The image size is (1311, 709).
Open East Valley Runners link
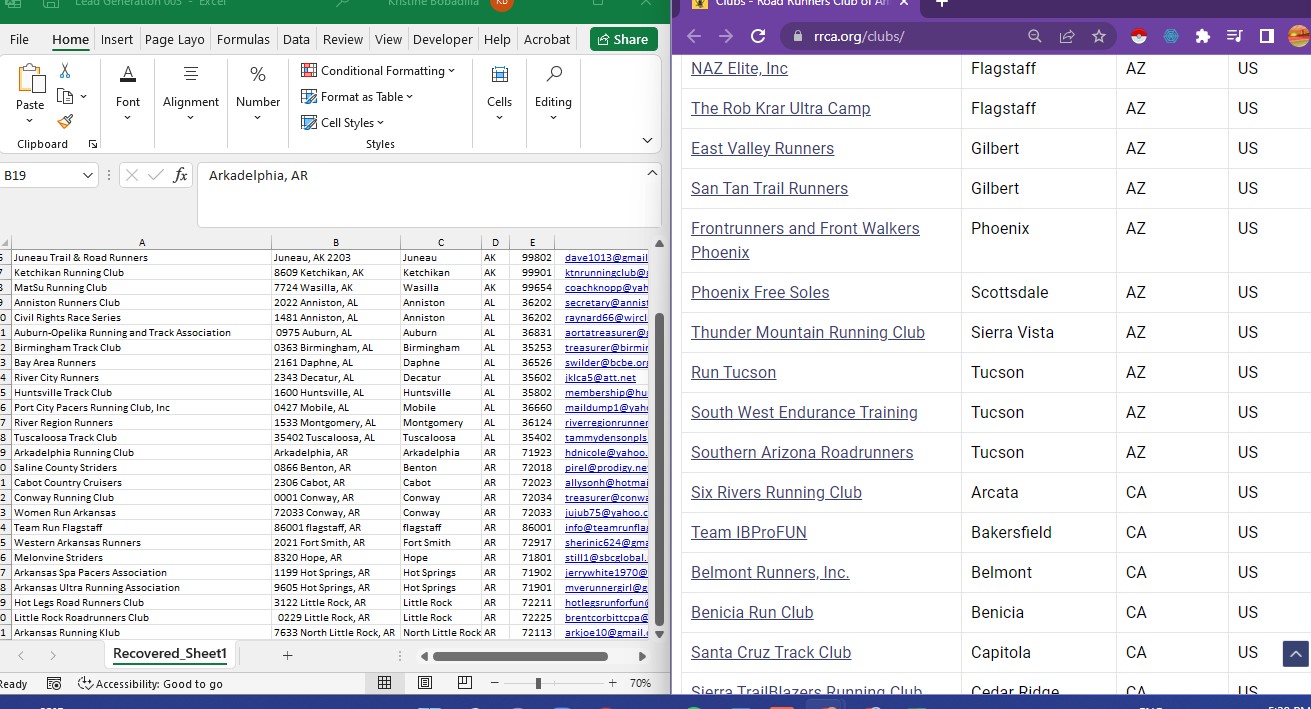[762, 148]
